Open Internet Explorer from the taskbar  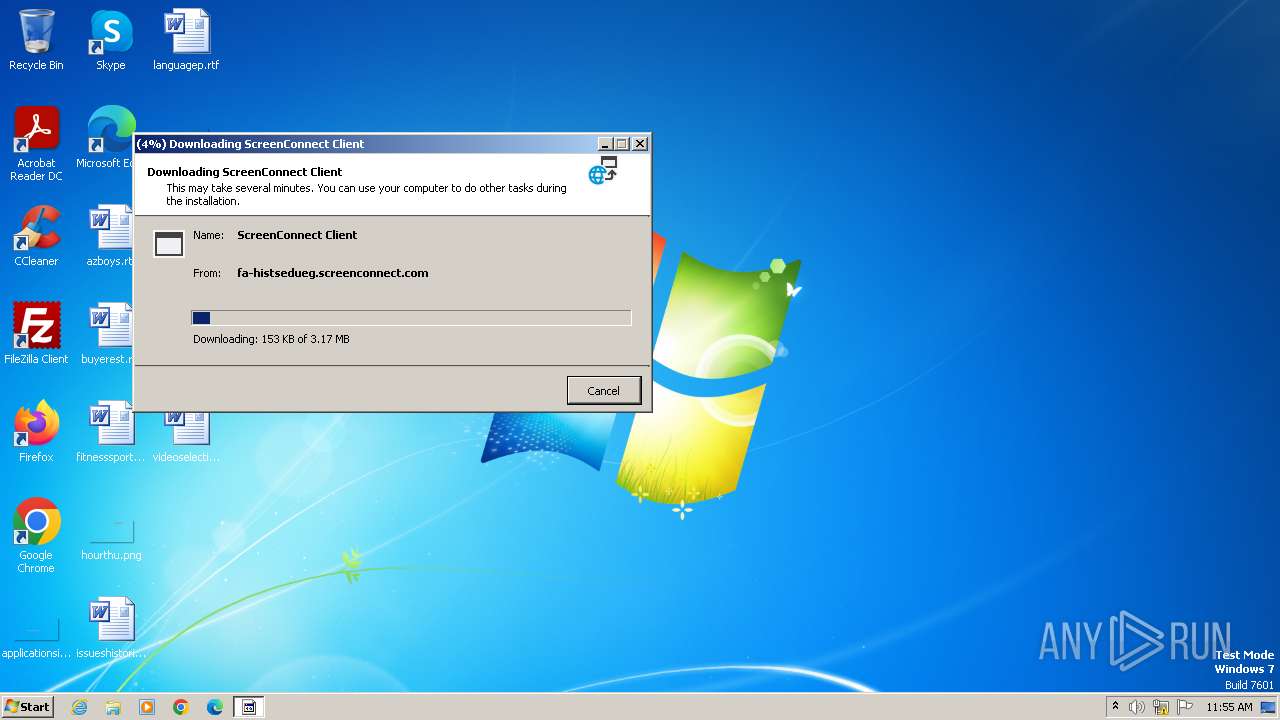[79, 707]
